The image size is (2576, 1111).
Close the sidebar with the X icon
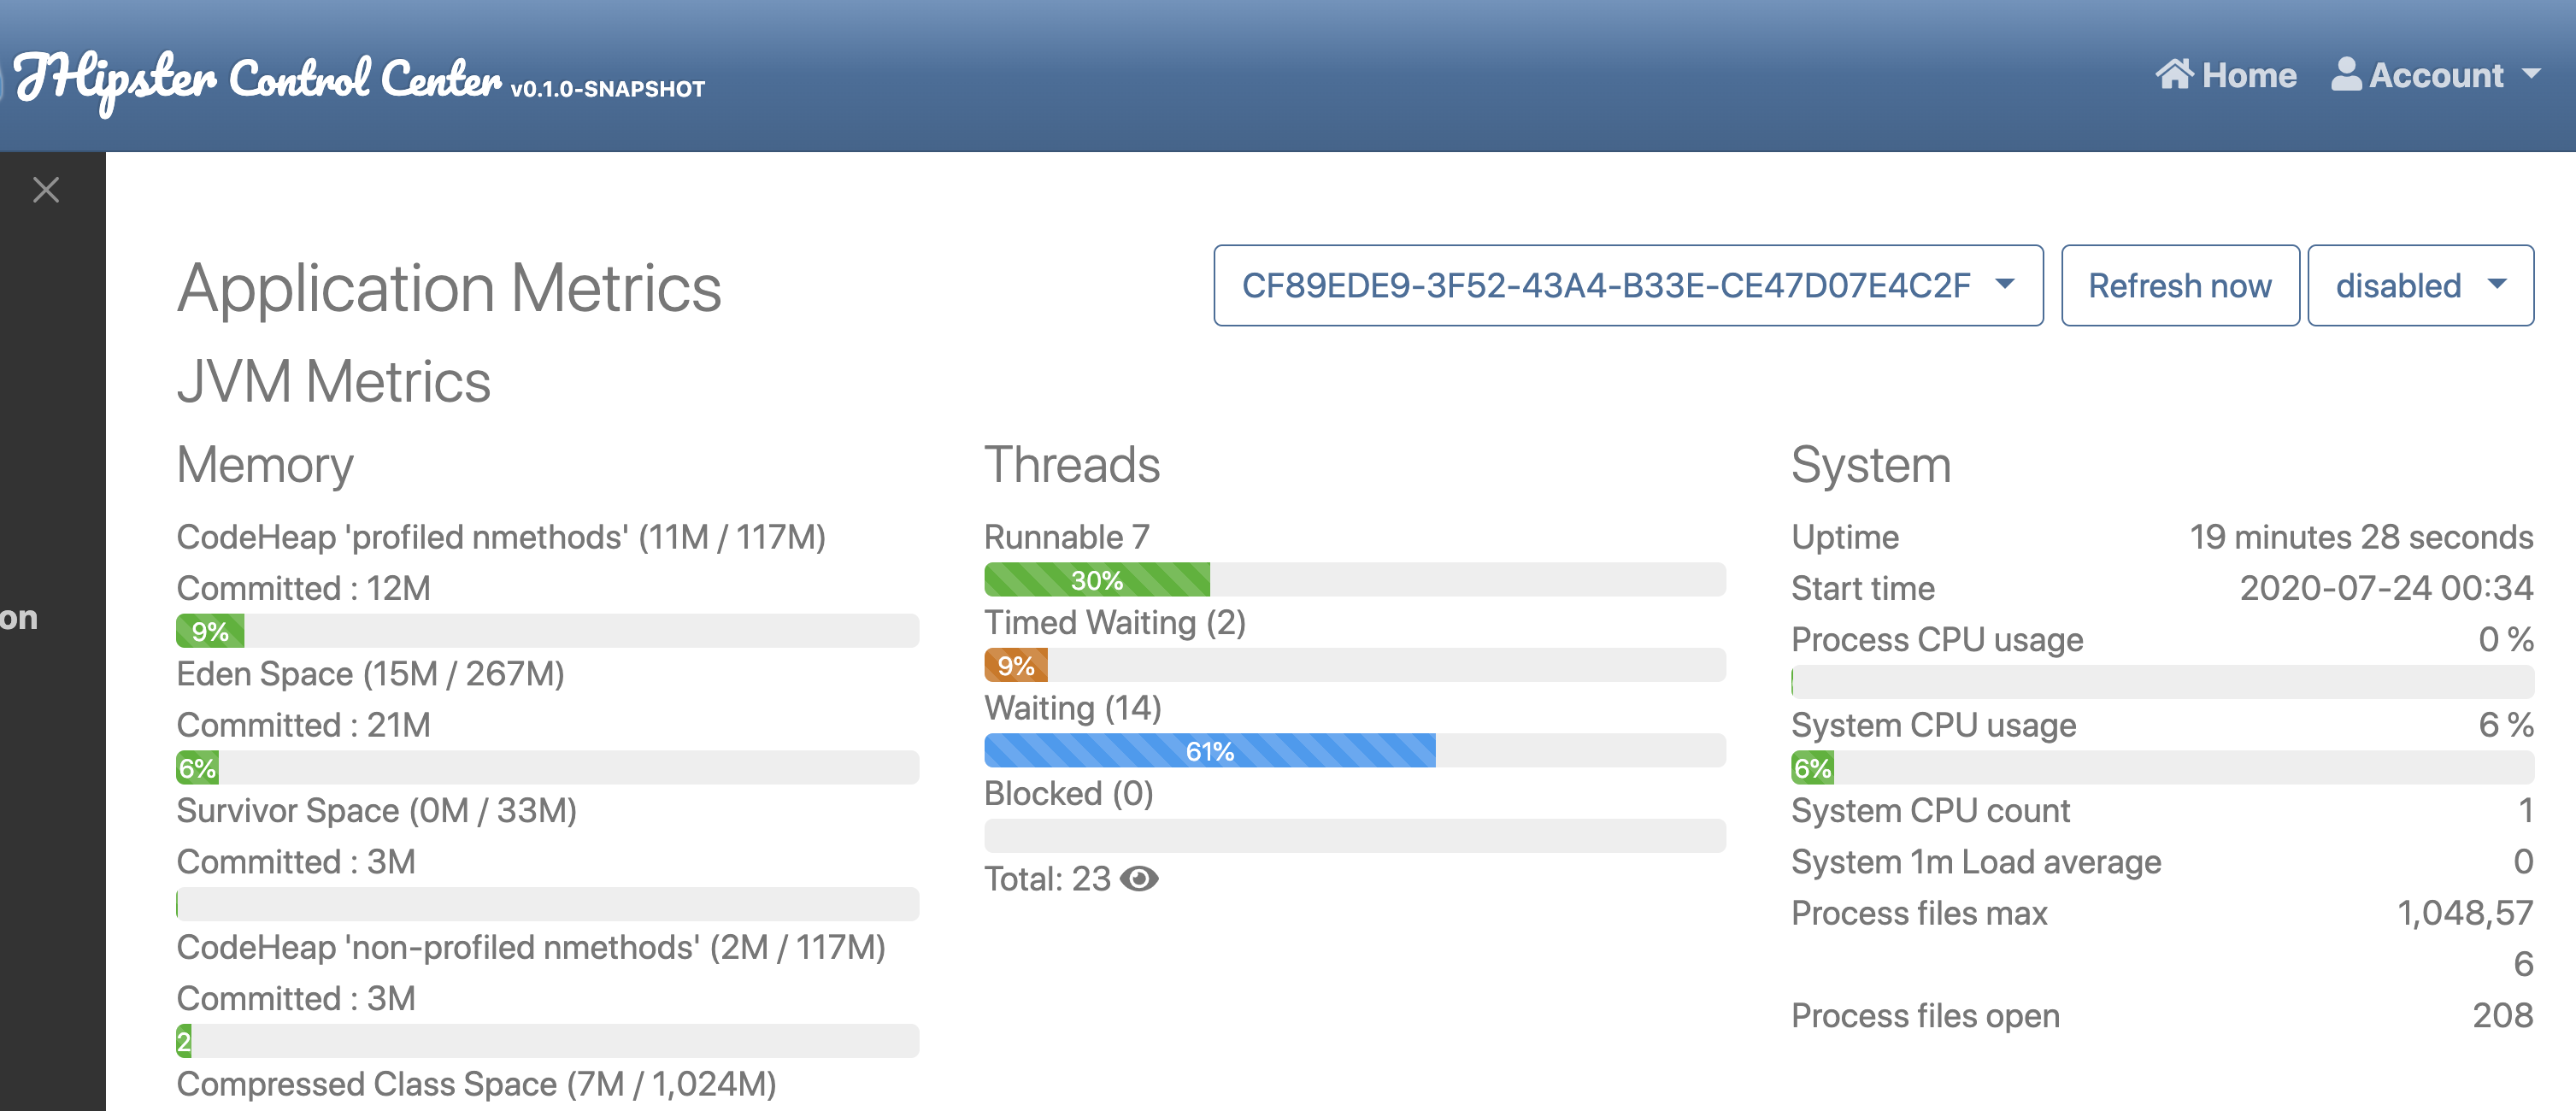point(46,189)
